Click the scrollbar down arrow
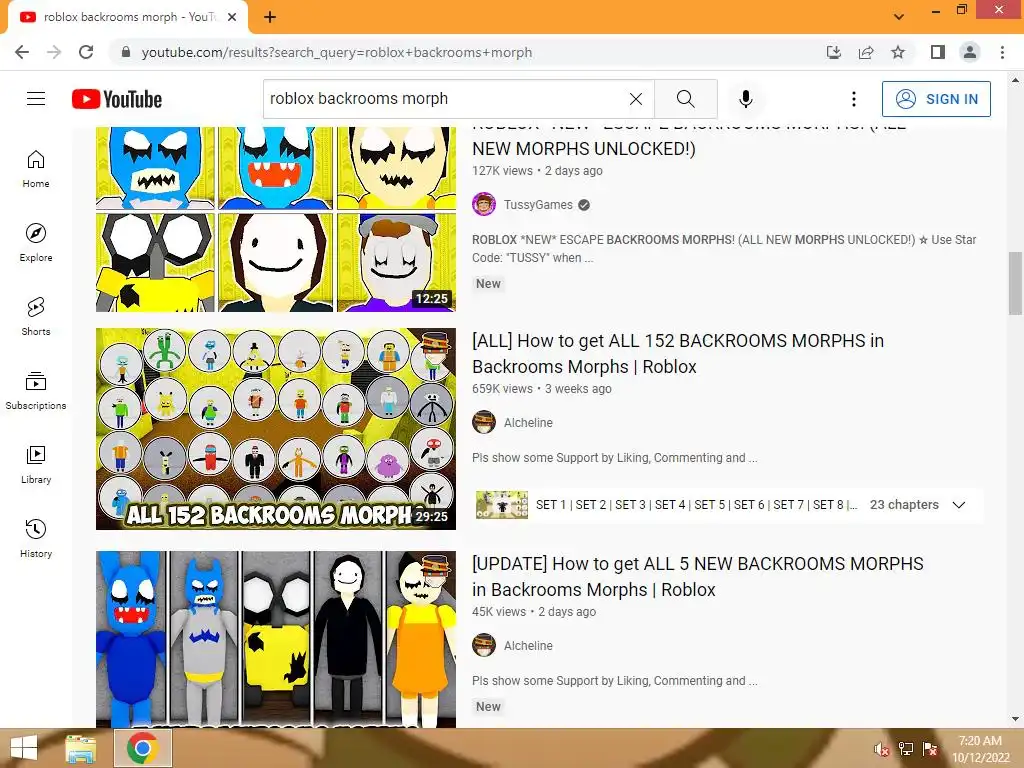1024x768 pixels. point(1015,719)
